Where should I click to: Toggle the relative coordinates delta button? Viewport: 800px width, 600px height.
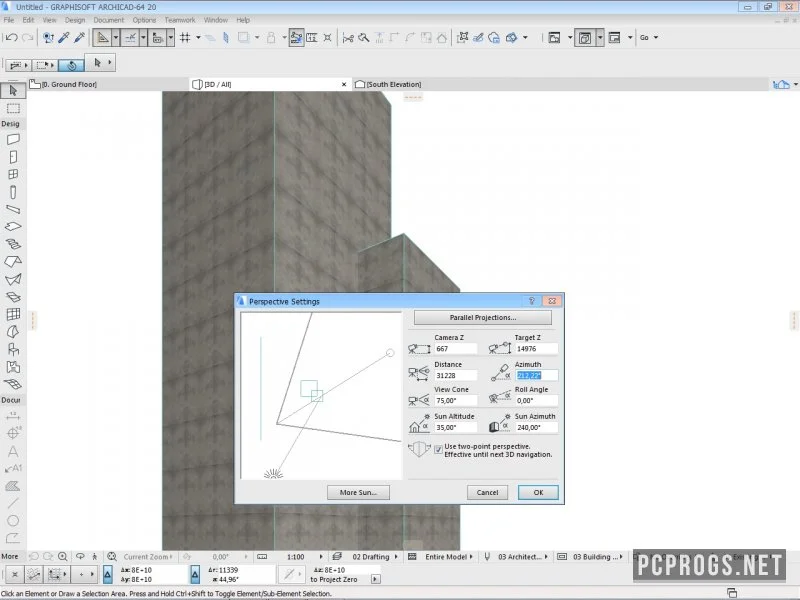[108, 574]
